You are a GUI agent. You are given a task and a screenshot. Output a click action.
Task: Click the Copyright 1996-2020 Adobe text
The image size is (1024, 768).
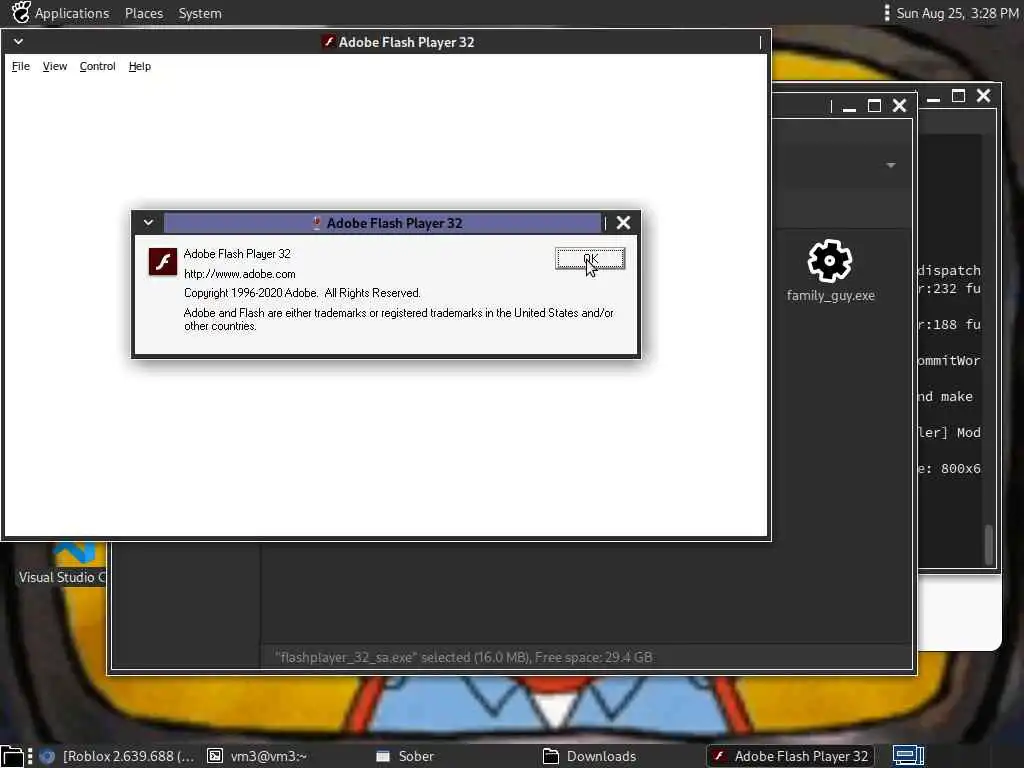click(x=302, y=293)
